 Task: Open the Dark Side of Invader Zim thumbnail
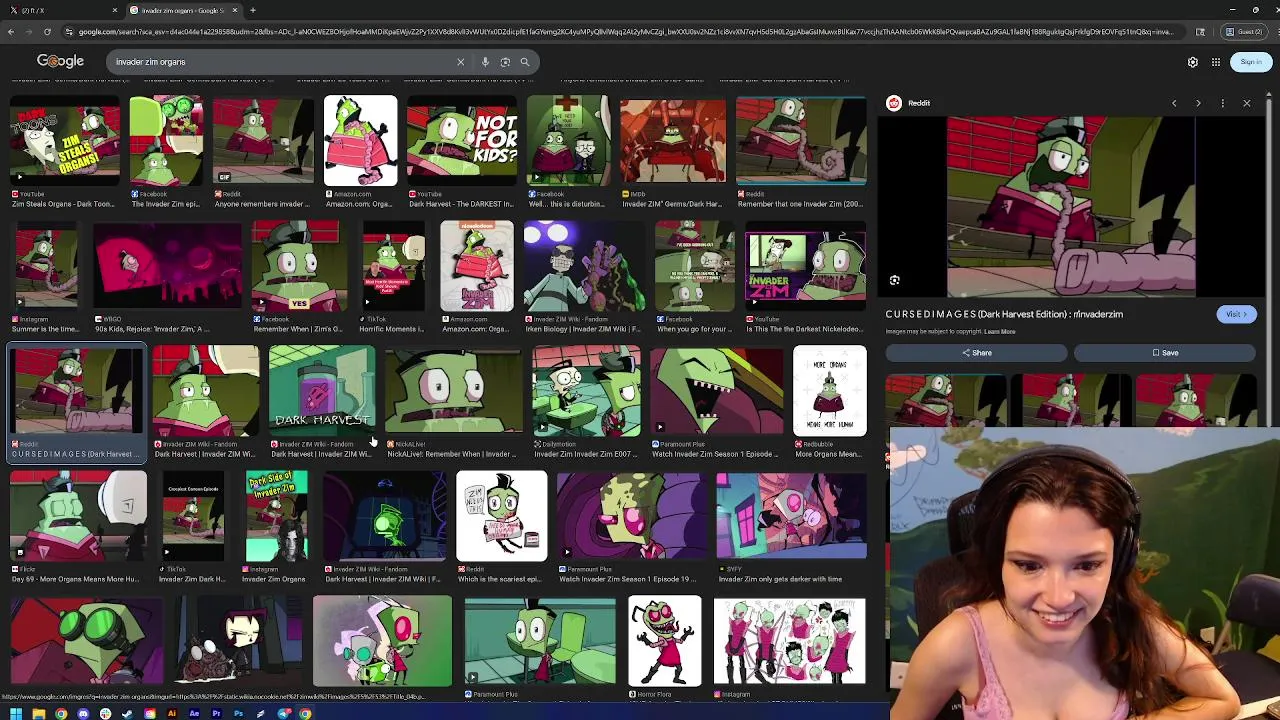[x=277, y=516]
